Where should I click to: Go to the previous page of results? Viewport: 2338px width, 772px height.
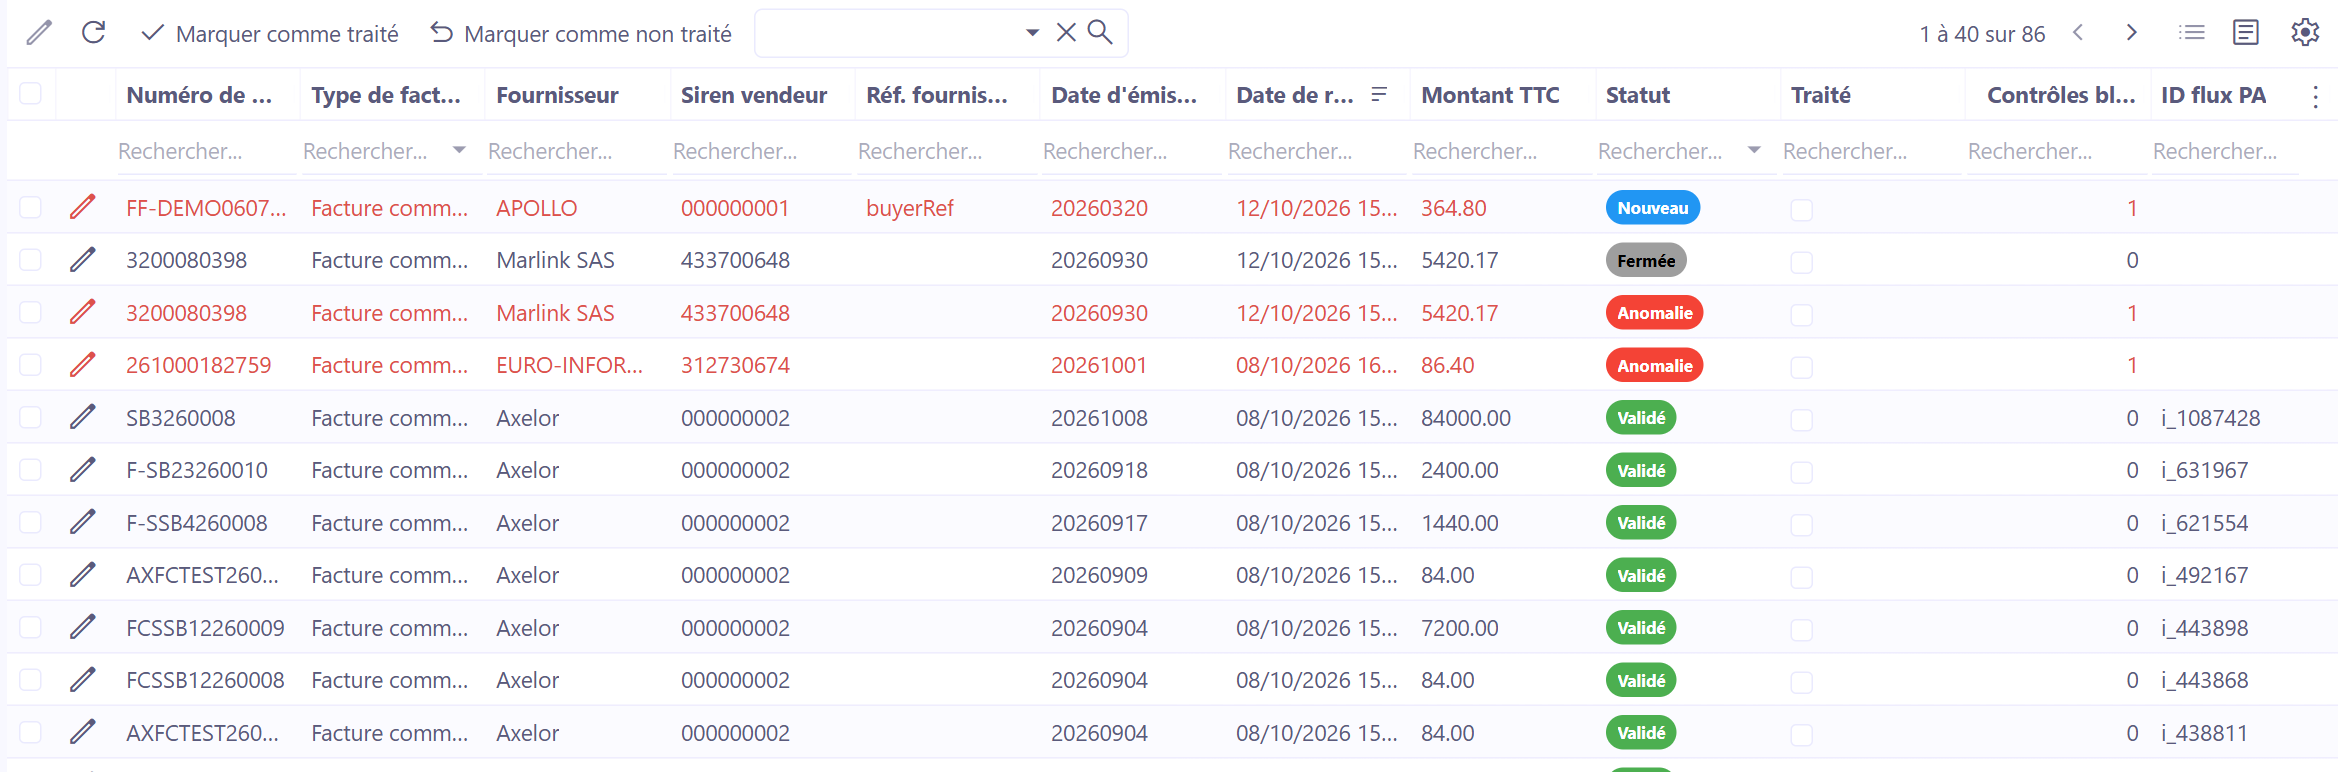(x=2078, y=33)
